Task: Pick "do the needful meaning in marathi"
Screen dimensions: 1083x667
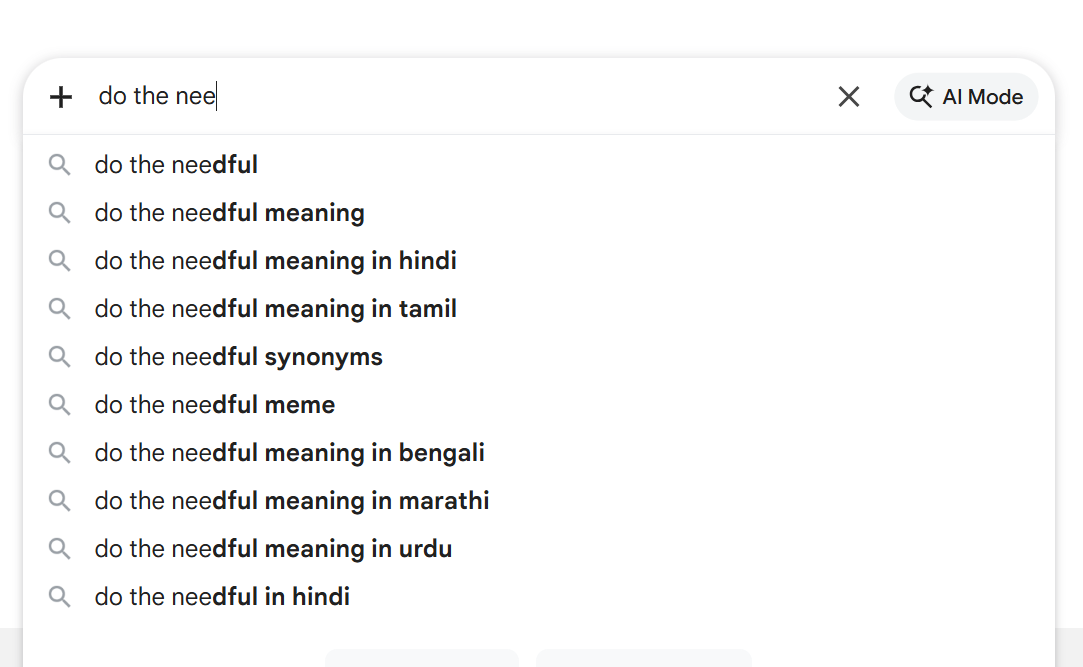Action: pyautogui.click(x=291, y=501)
